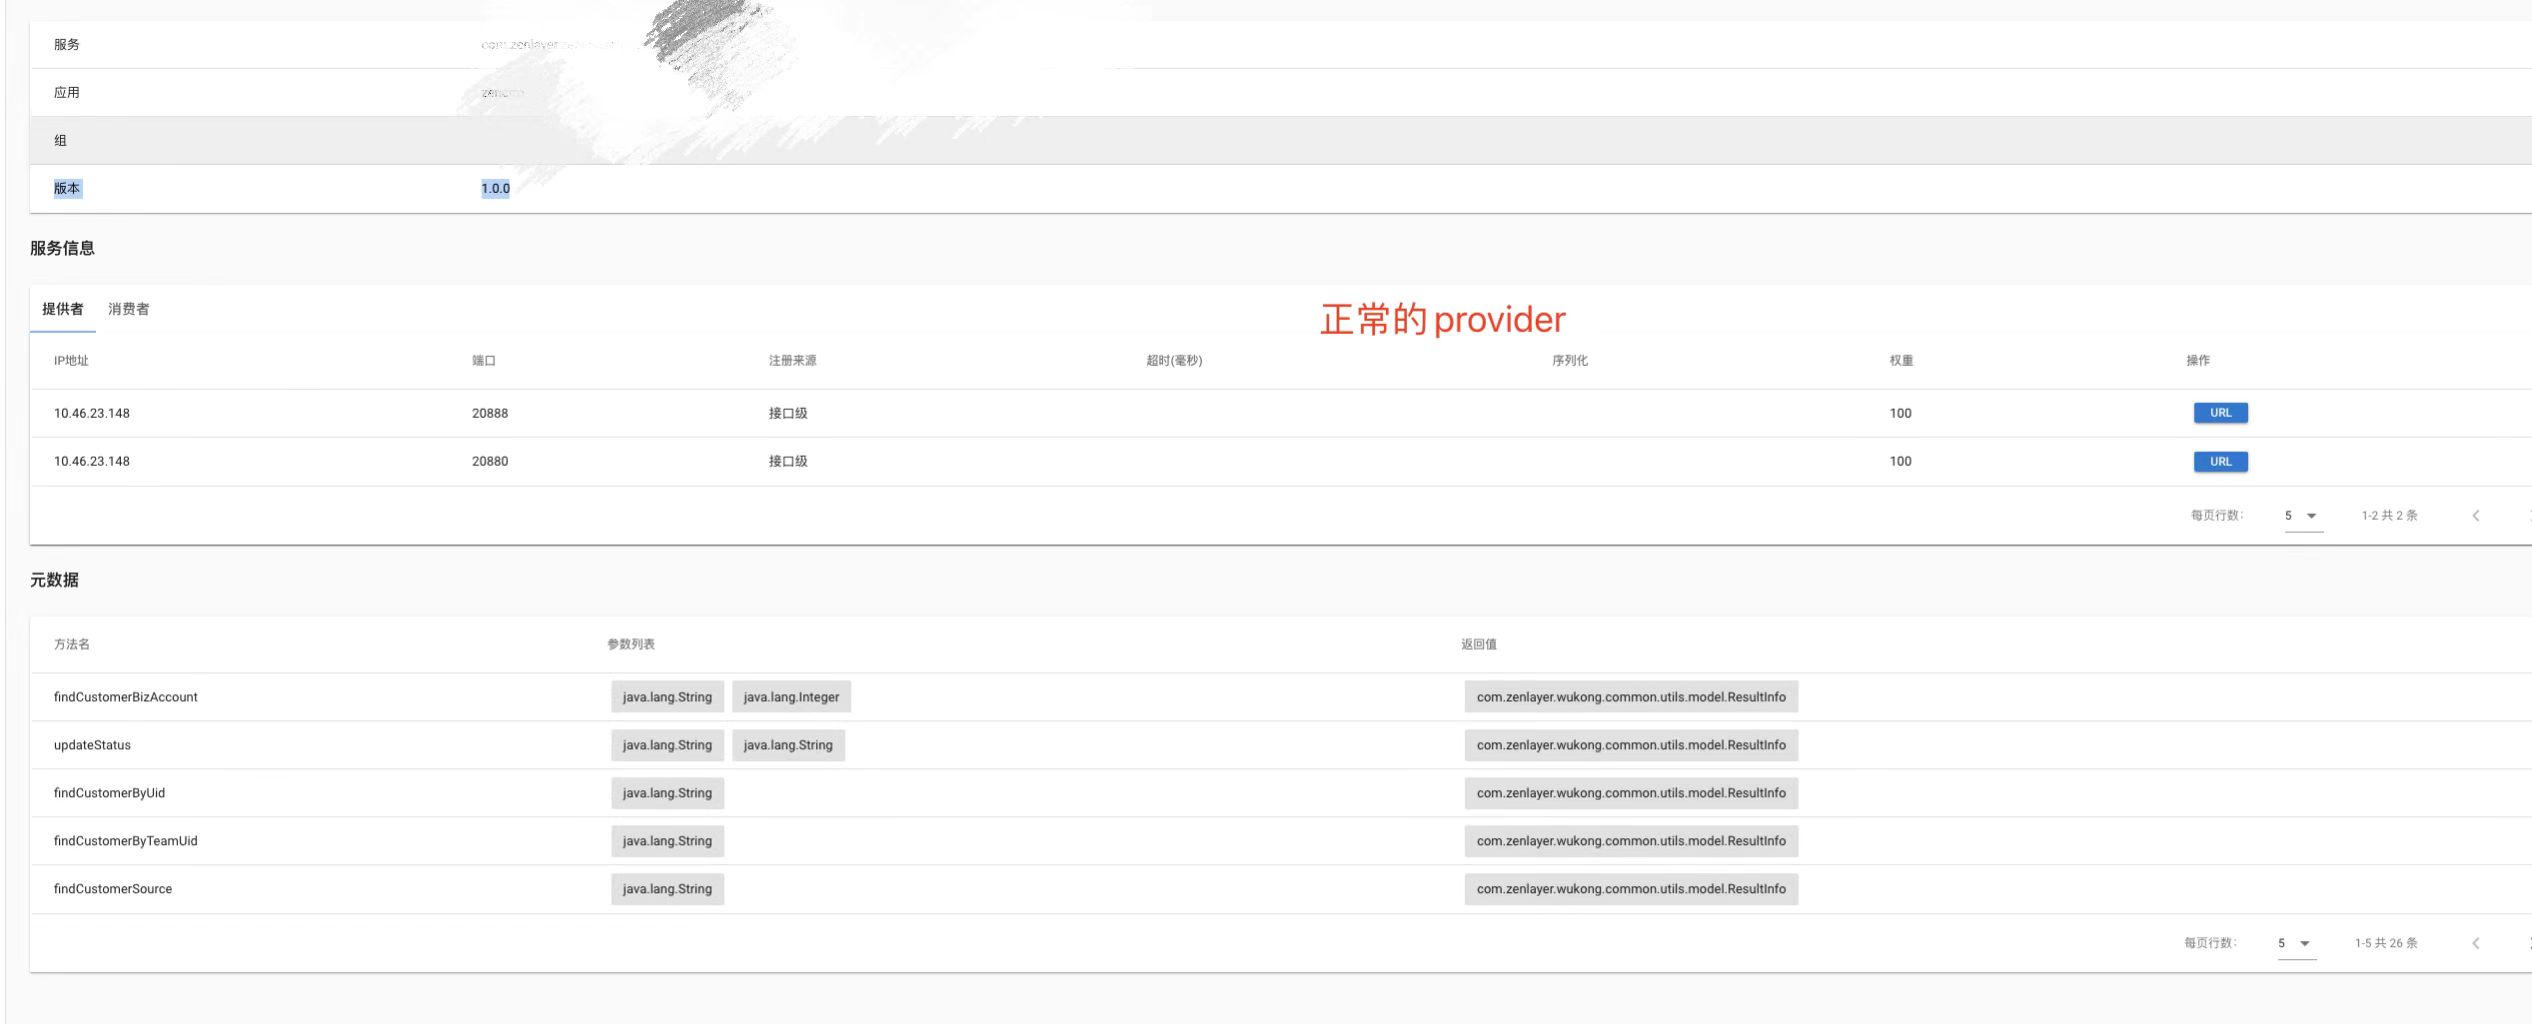Screen dimensions: 2532x1024
Task: Click 1-5 共 26 条 pagination text
Action: pos(2386,943)
